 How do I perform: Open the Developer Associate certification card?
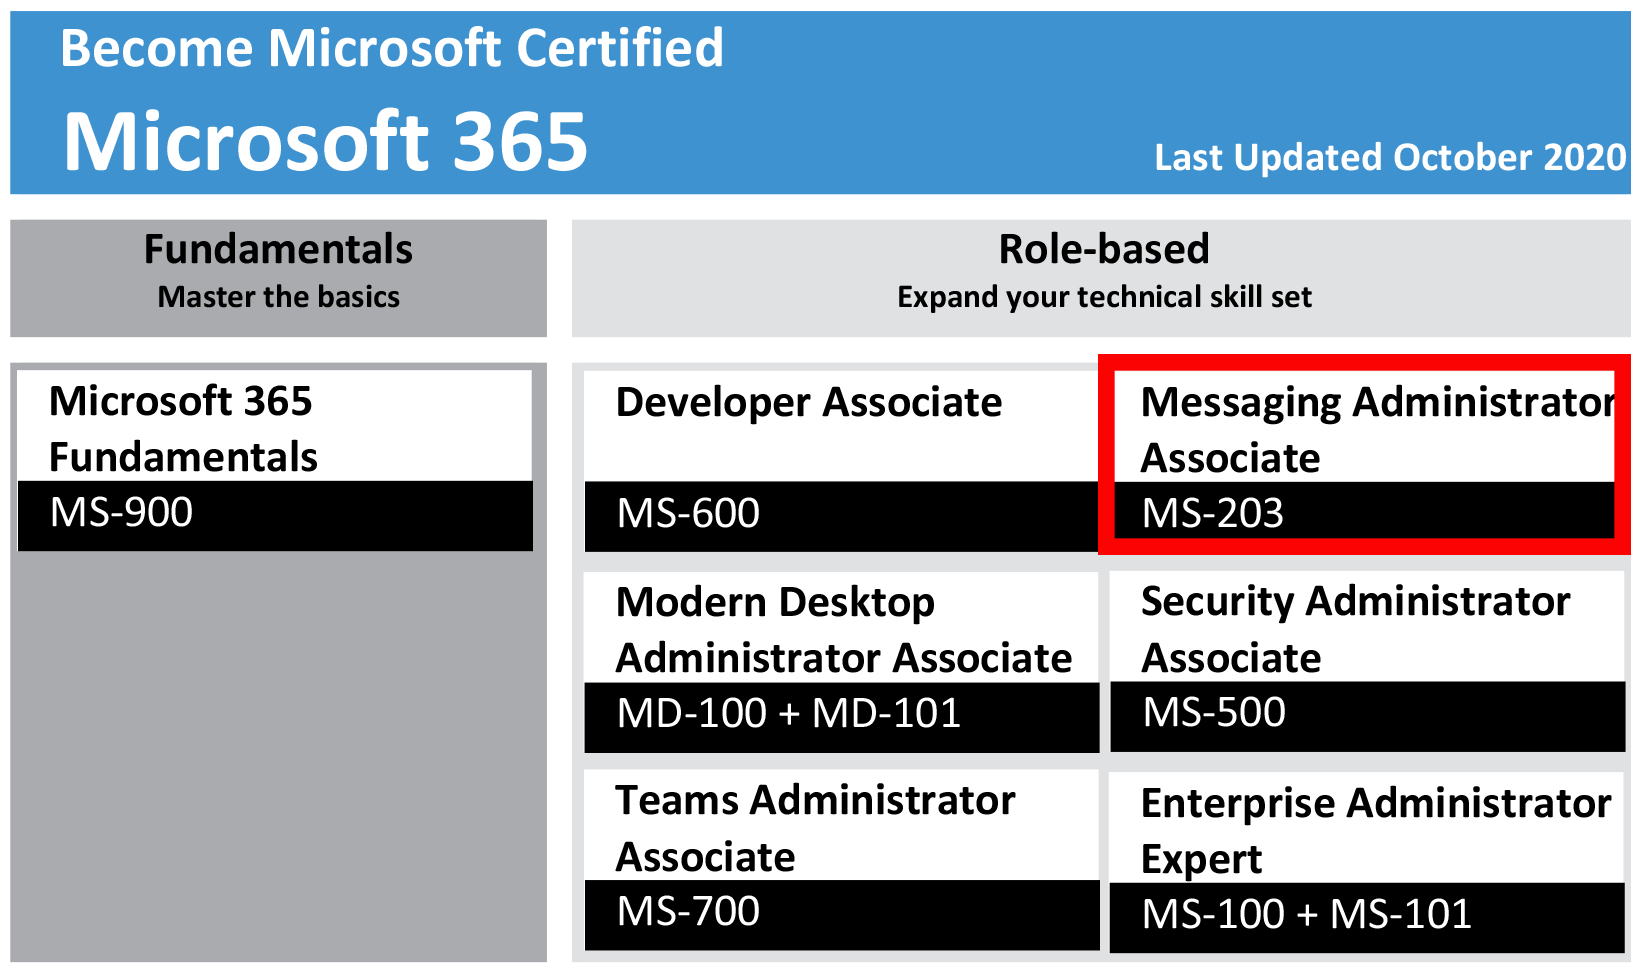(x=841, y=461)
